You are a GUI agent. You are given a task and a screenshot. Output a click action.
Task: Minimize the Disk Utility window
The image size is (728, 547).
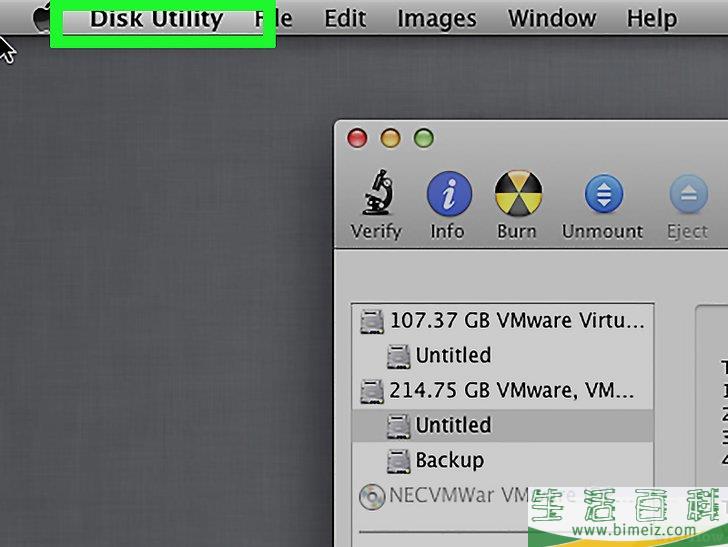pyautogui.click(x=390, y=138)
